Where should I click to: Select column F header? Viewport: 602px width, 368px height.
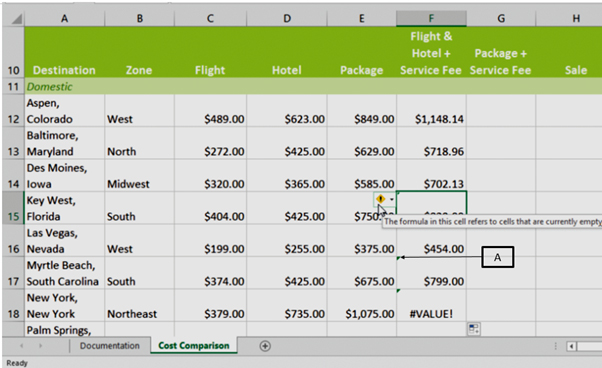[x=431, y=18]
